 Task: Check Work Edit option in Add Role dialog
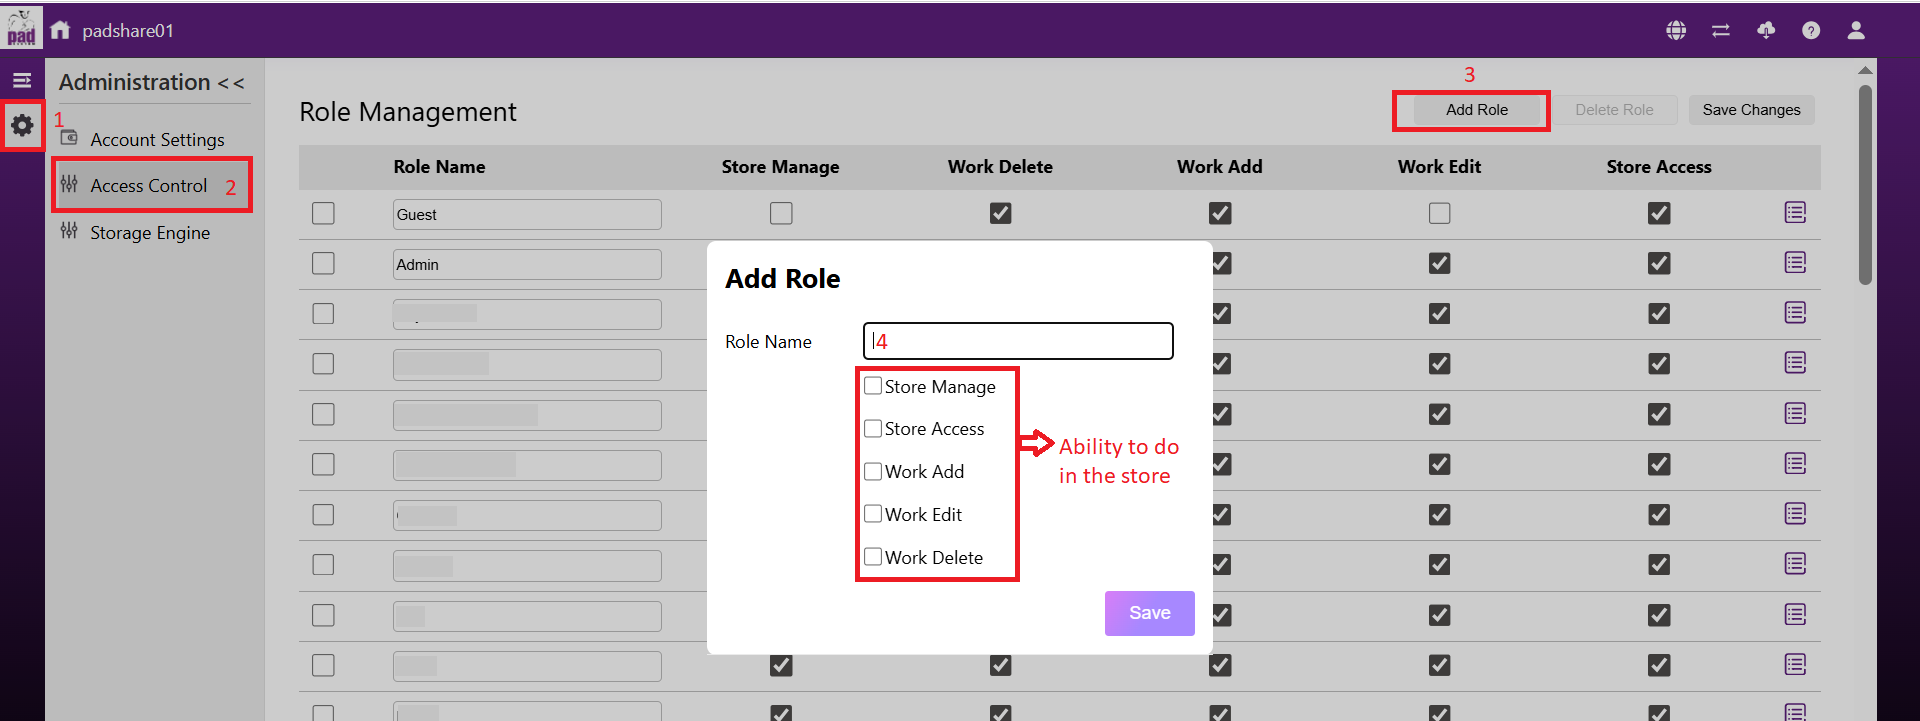[x=873, y=514]
